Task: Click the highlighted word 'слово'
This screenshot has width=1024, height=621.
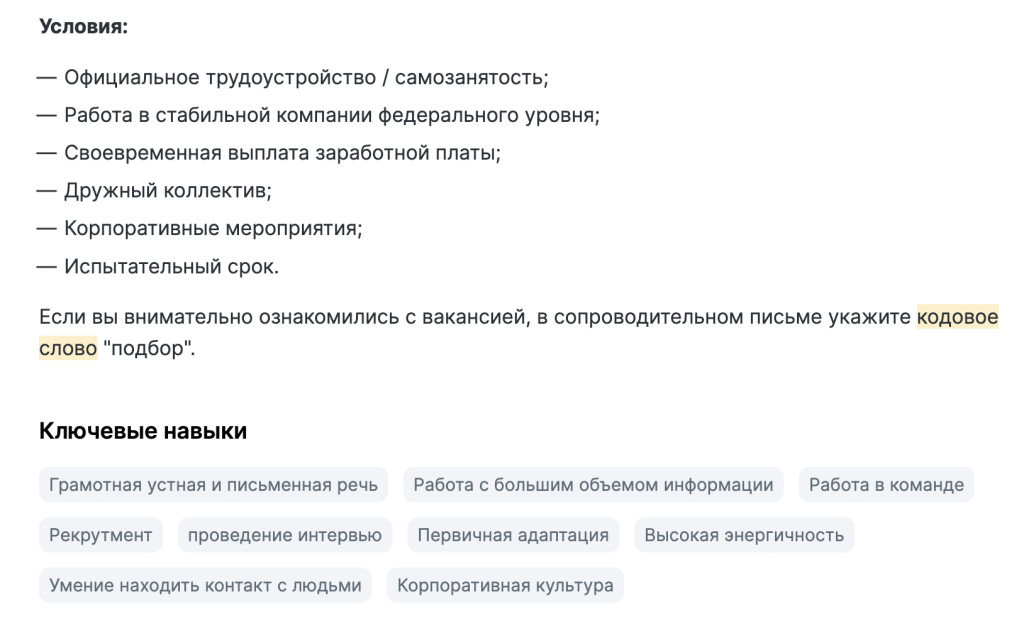Action: click(x=68, y=348)
